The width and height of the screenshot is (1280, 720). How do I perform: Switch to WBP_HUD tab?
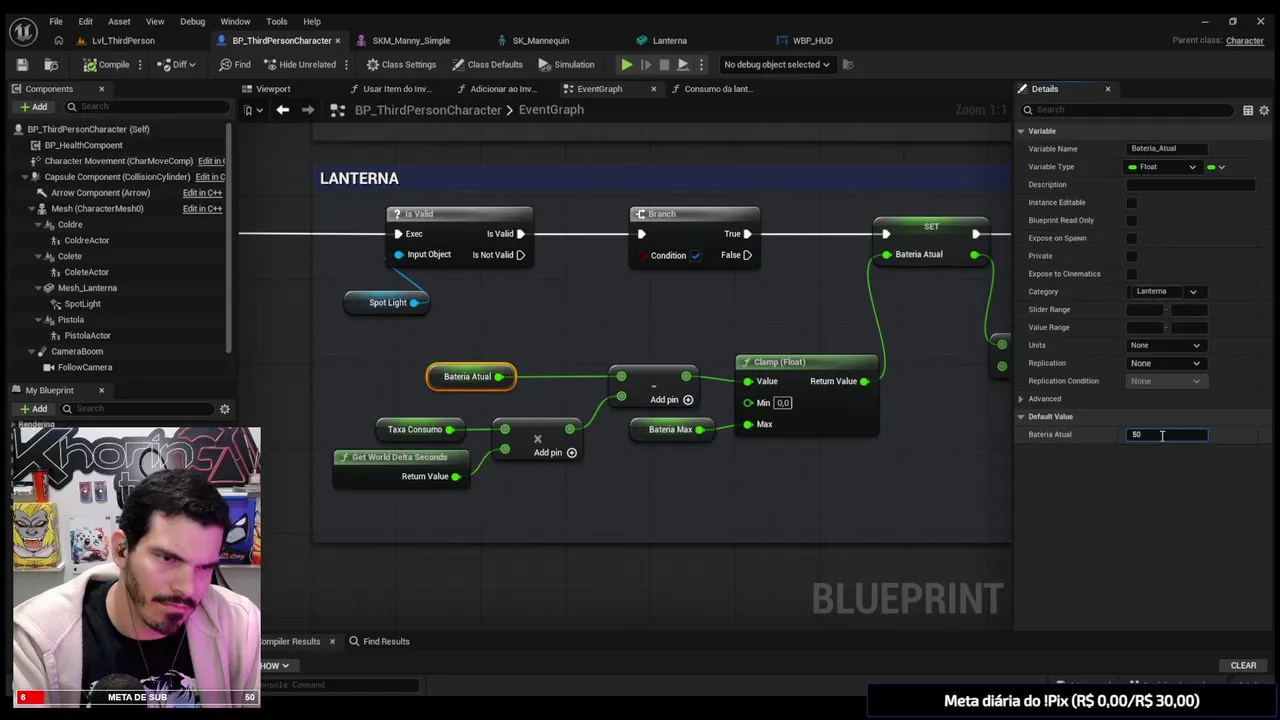point(812,41)
